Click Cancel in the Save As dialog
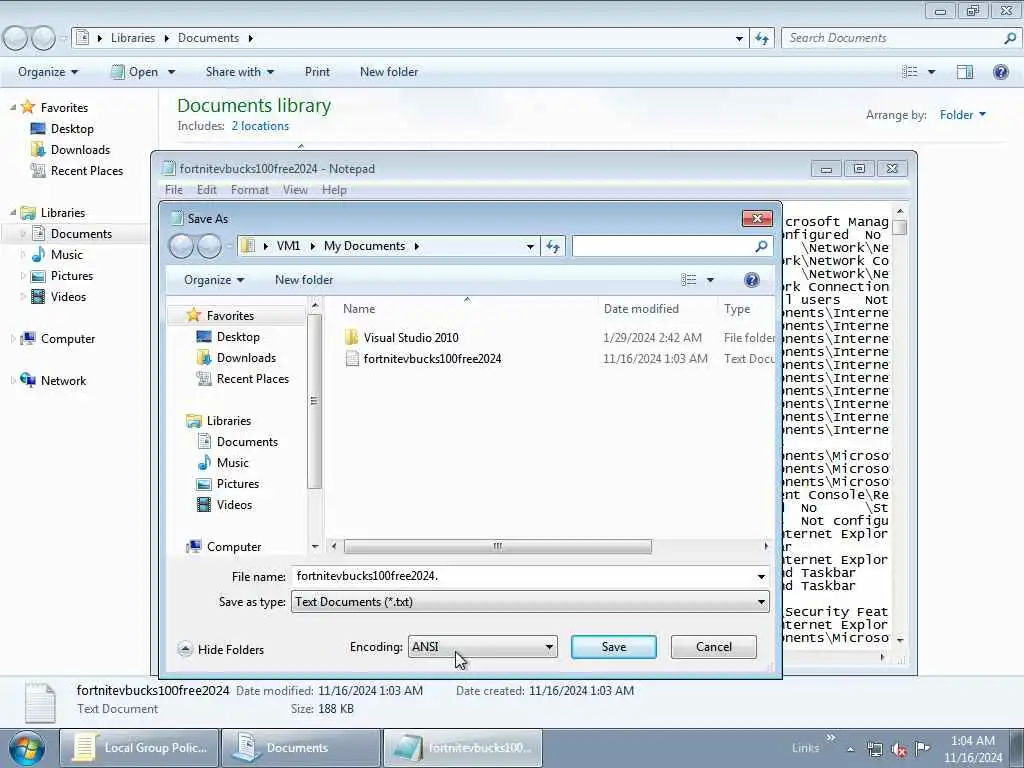 click(713, 647)
